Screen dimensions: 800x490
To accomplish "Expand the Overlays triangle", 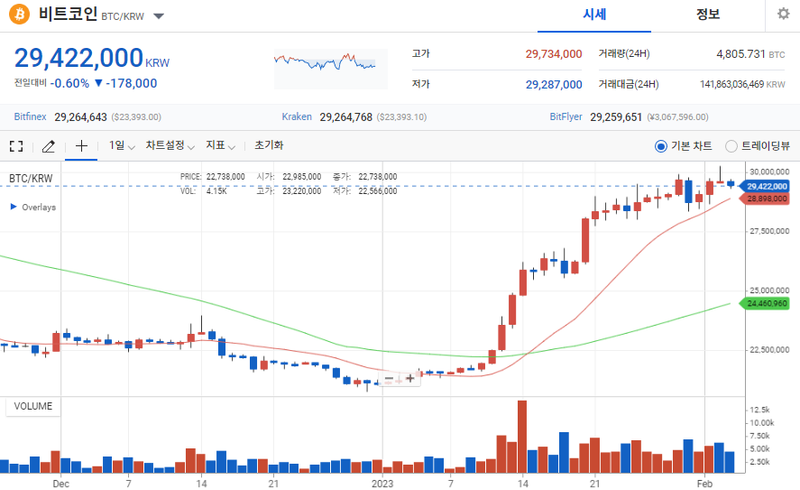I will pos(14,207).
